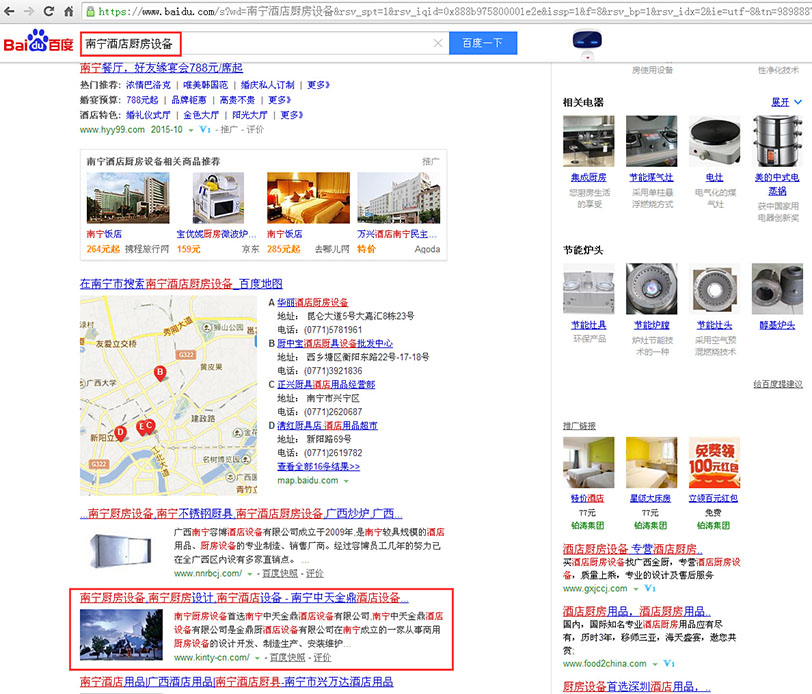Open dropdown arrow next to www.hyy99.com

pos(191,130)
